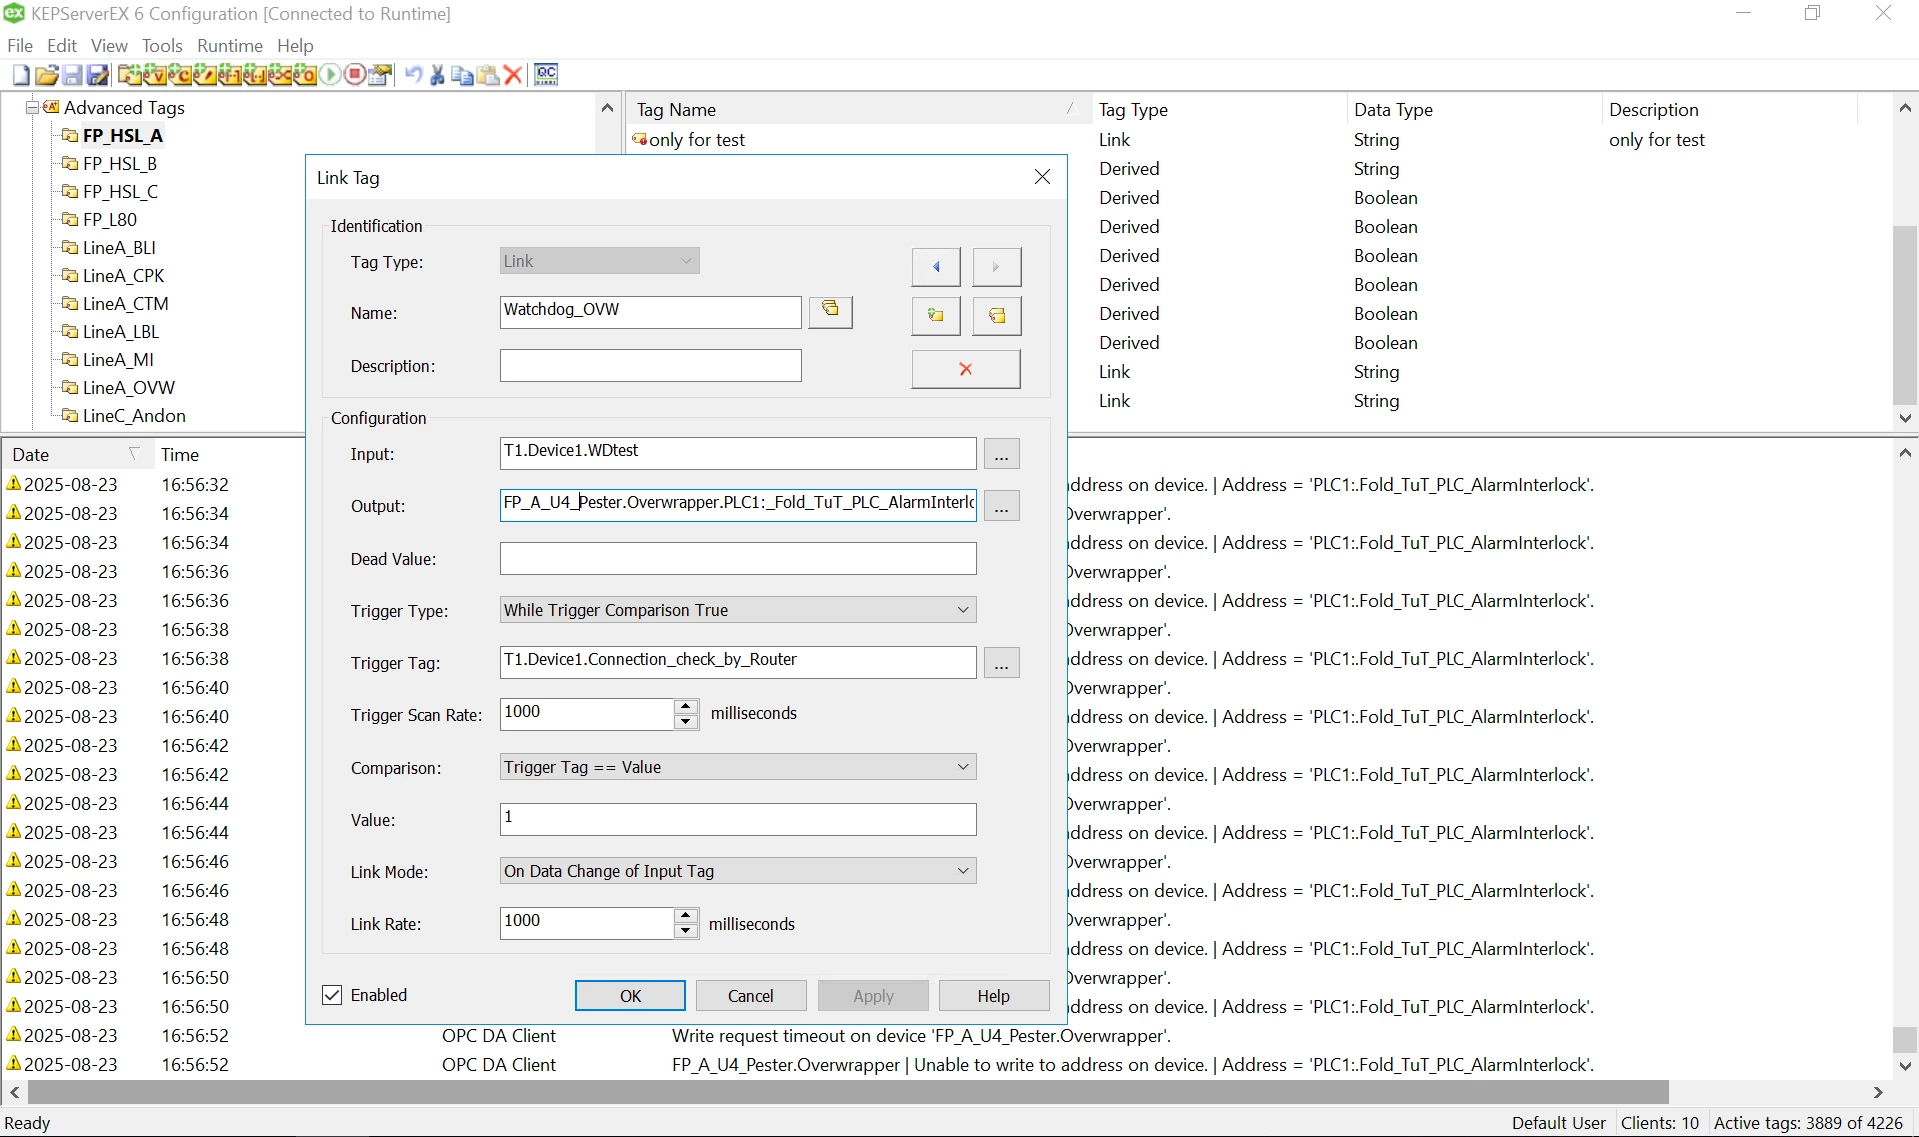Select LineC_Andon tag group in tree
Screen dimensions: 1919x1137
pyautogui.click(x=134, y=415)
